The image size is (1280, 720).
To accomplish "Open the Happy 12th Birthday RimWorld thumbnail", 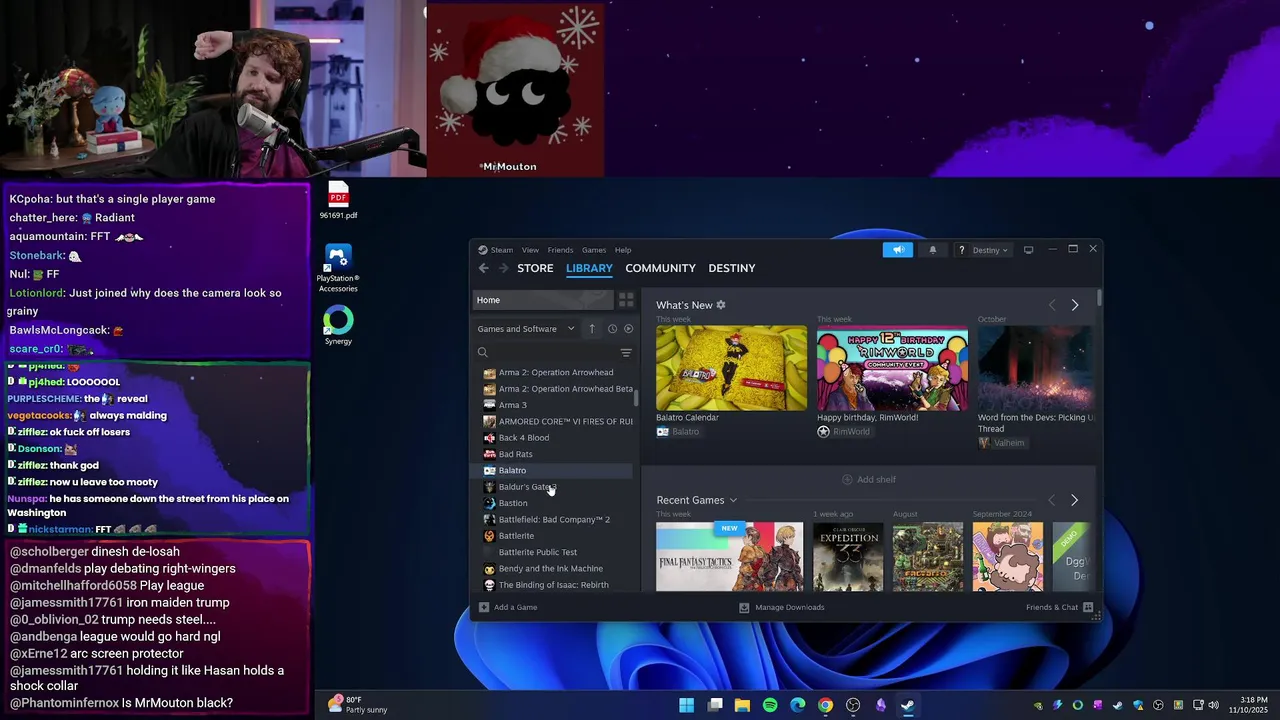I will click(892, 368).
